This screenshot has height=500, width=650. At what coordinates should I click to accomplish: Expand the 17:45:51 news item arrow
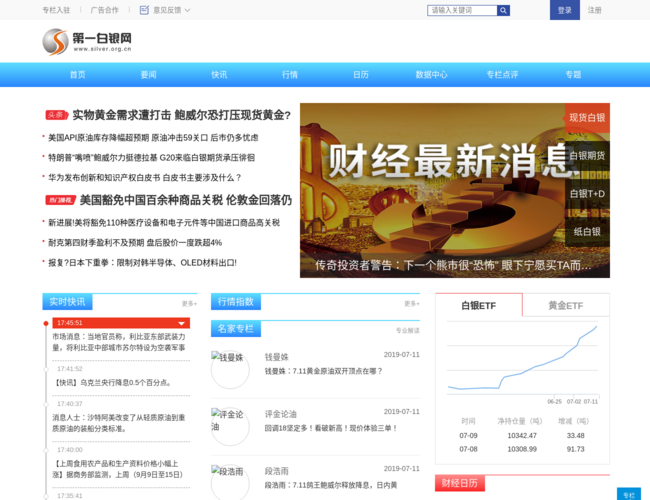pyautogui.click(x=182, y=323)
